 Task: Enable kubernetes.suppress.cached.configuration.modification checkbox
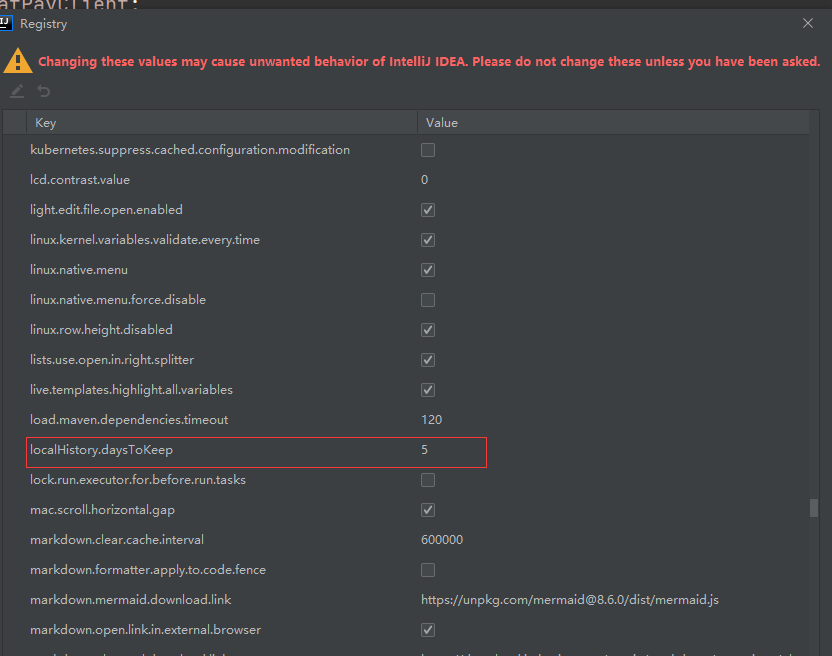(x=428, y=150)
